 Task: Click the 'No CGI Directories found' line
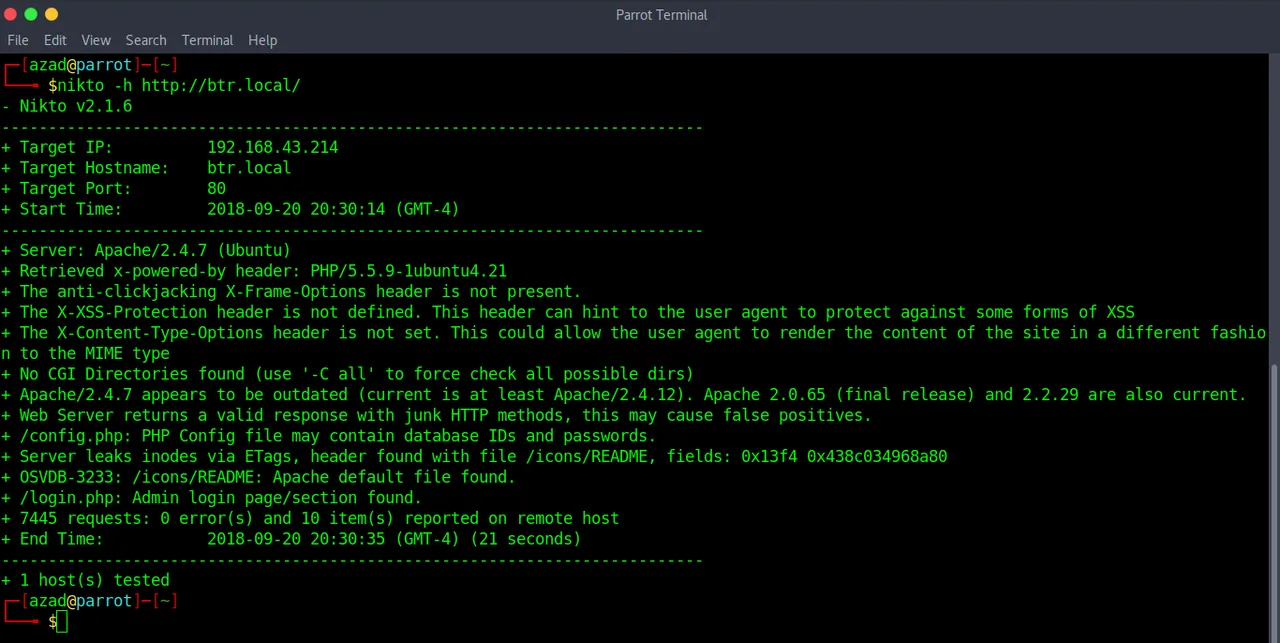(347, 374)
